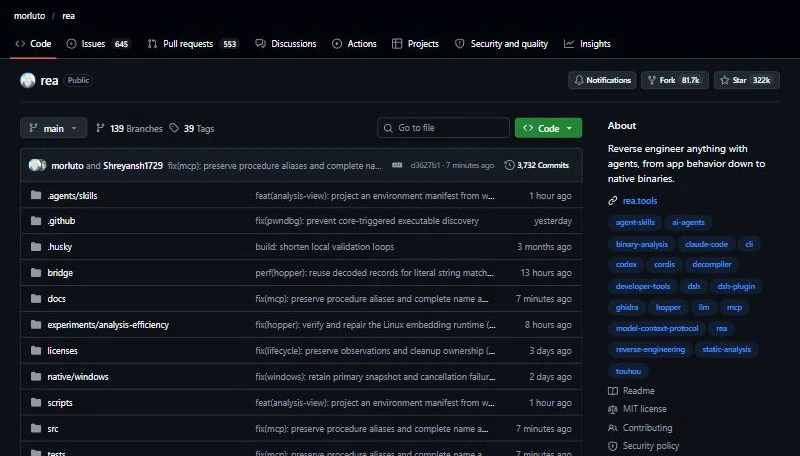Open the perf(hopper) reuse decoded records commit

[374, 273]
